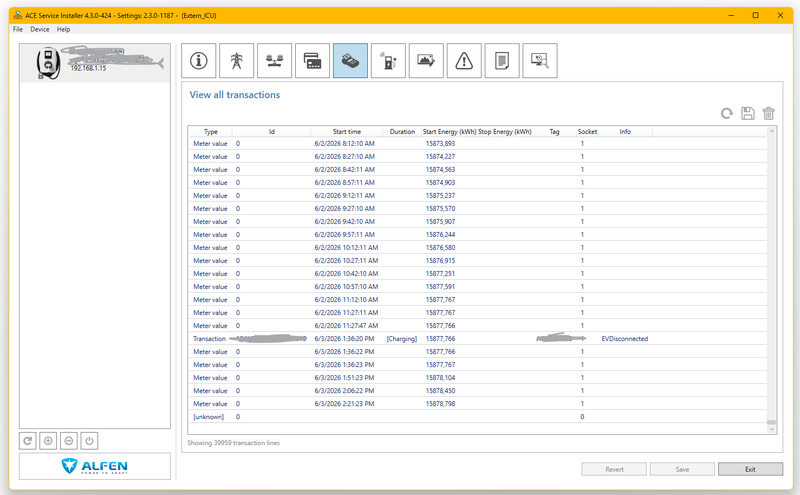
Task: Click the Start Energy (kWh) column header
Action: point(449,132)
